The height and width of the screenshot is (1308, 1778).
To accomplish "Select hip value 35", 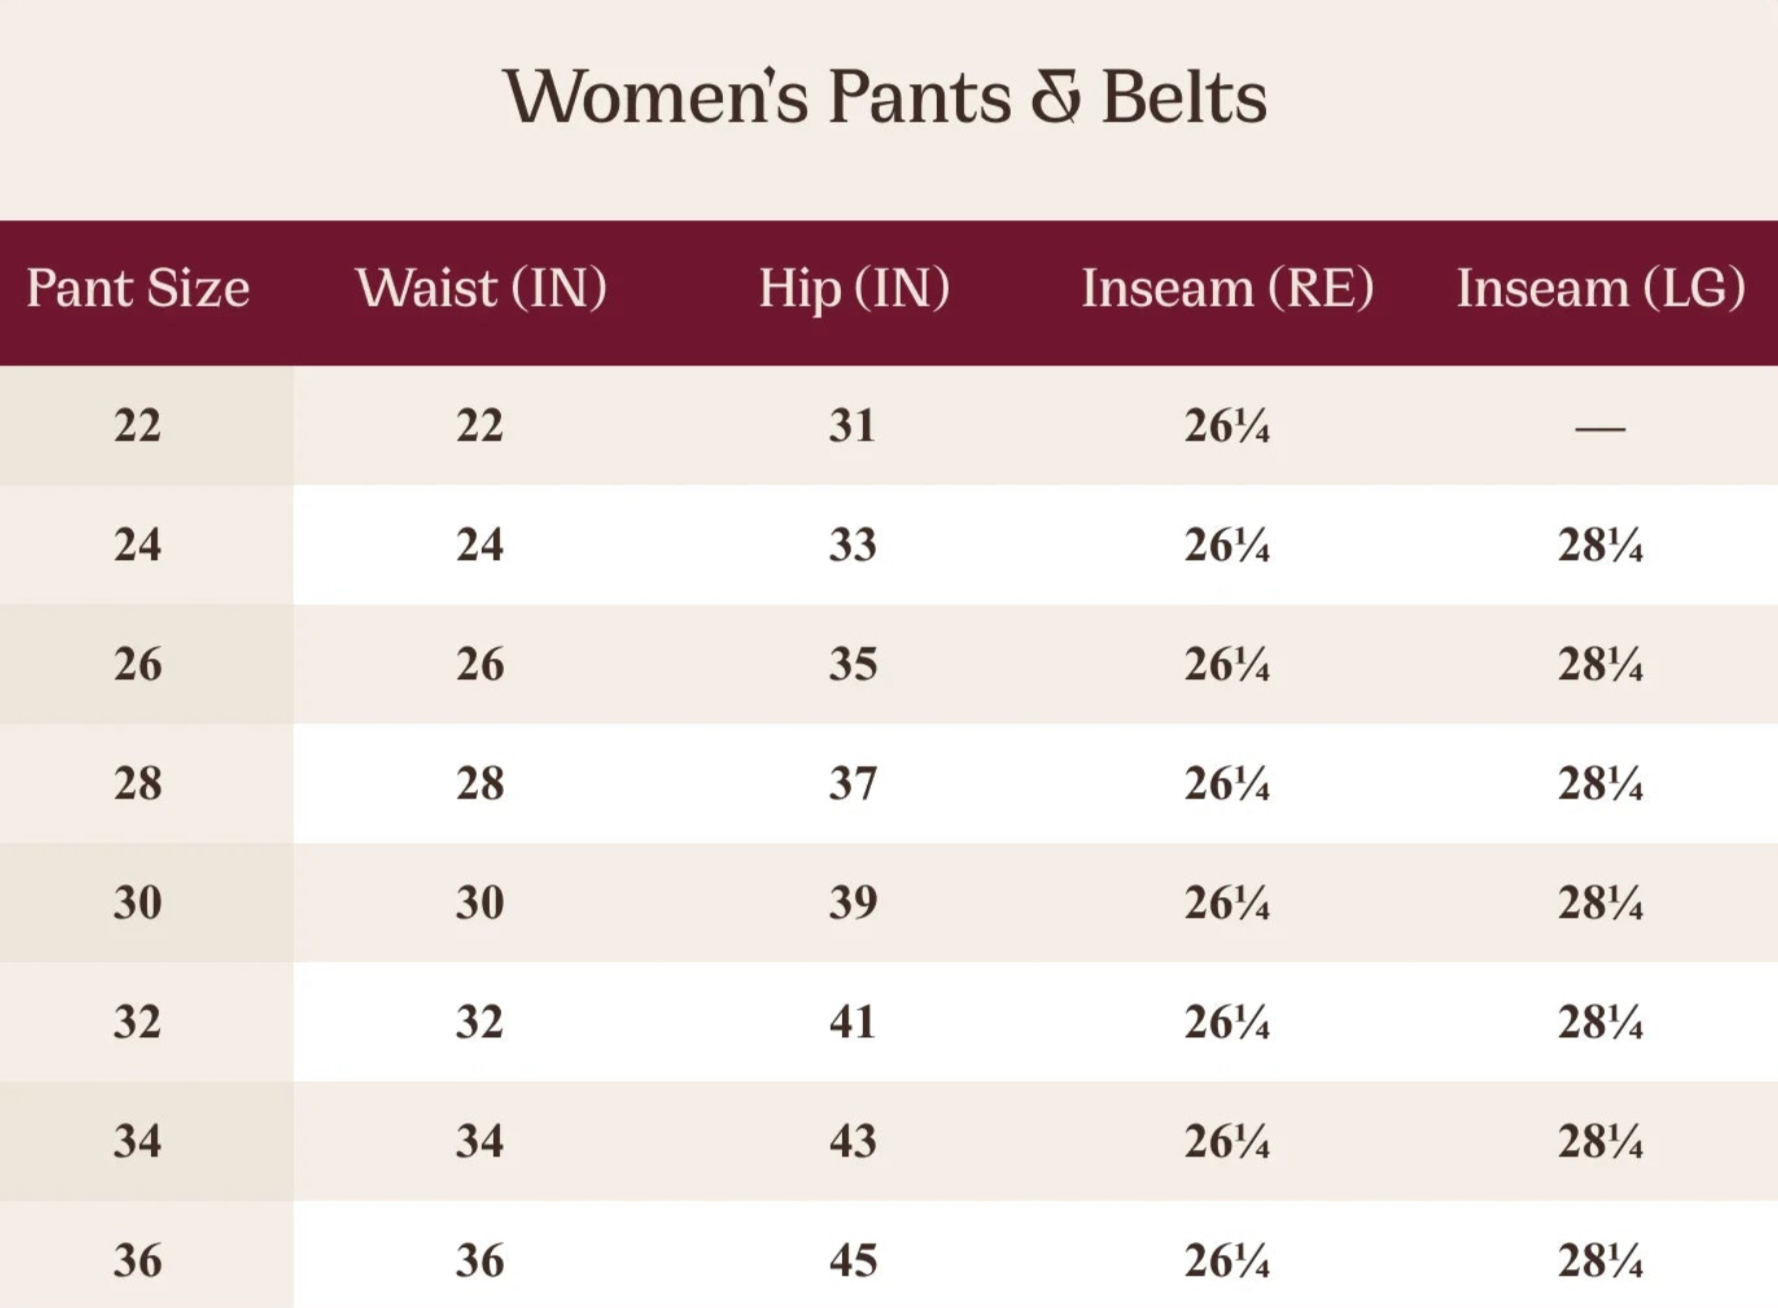I will coord(853,664).
